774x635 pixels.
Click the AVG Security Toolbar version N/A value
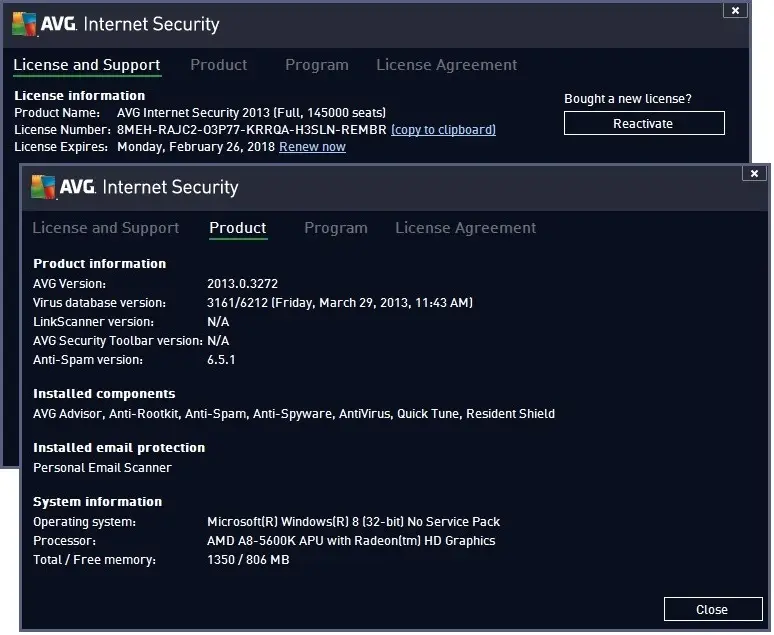pyautogui.click(x=218, y=341)
